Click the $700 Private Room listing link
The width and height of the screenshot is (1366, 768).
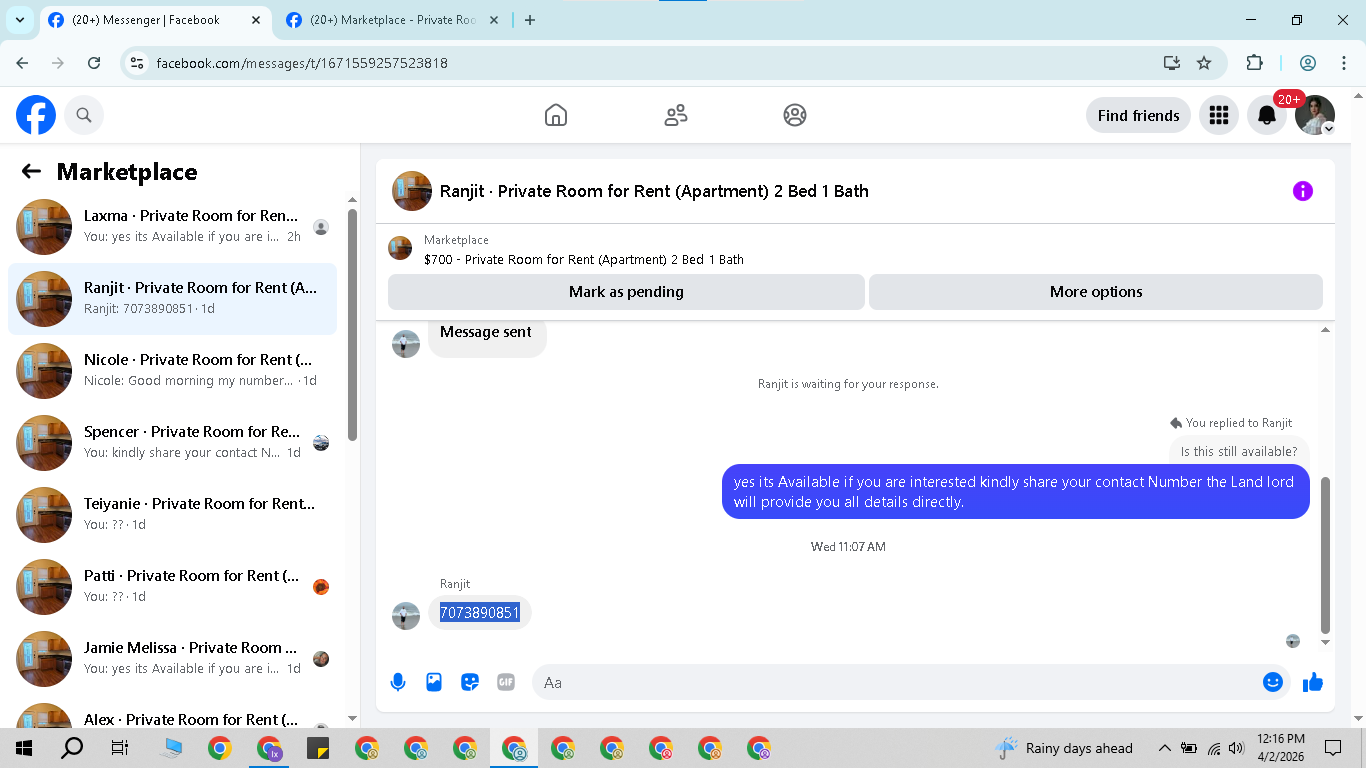tap(584, 259)
